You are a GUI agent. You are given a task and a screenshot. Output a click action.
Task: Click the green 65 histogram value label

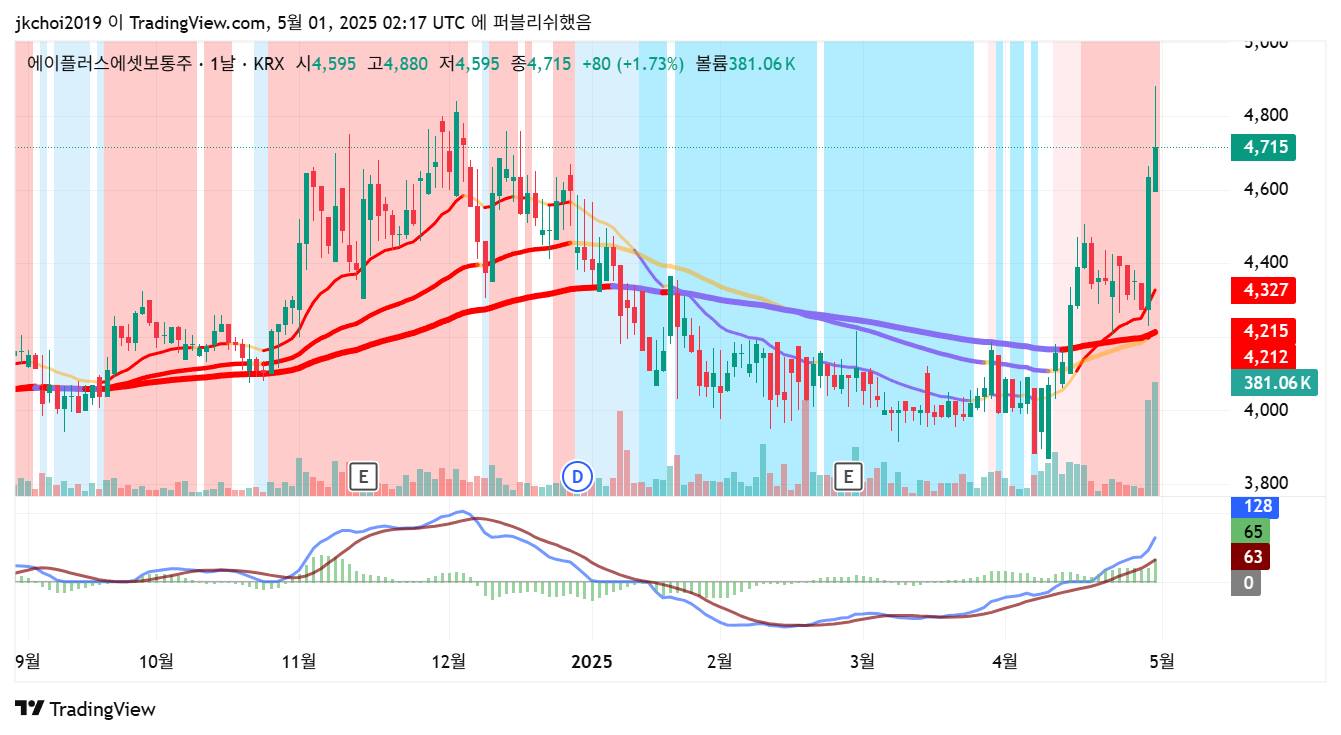tap(1251, 531)
